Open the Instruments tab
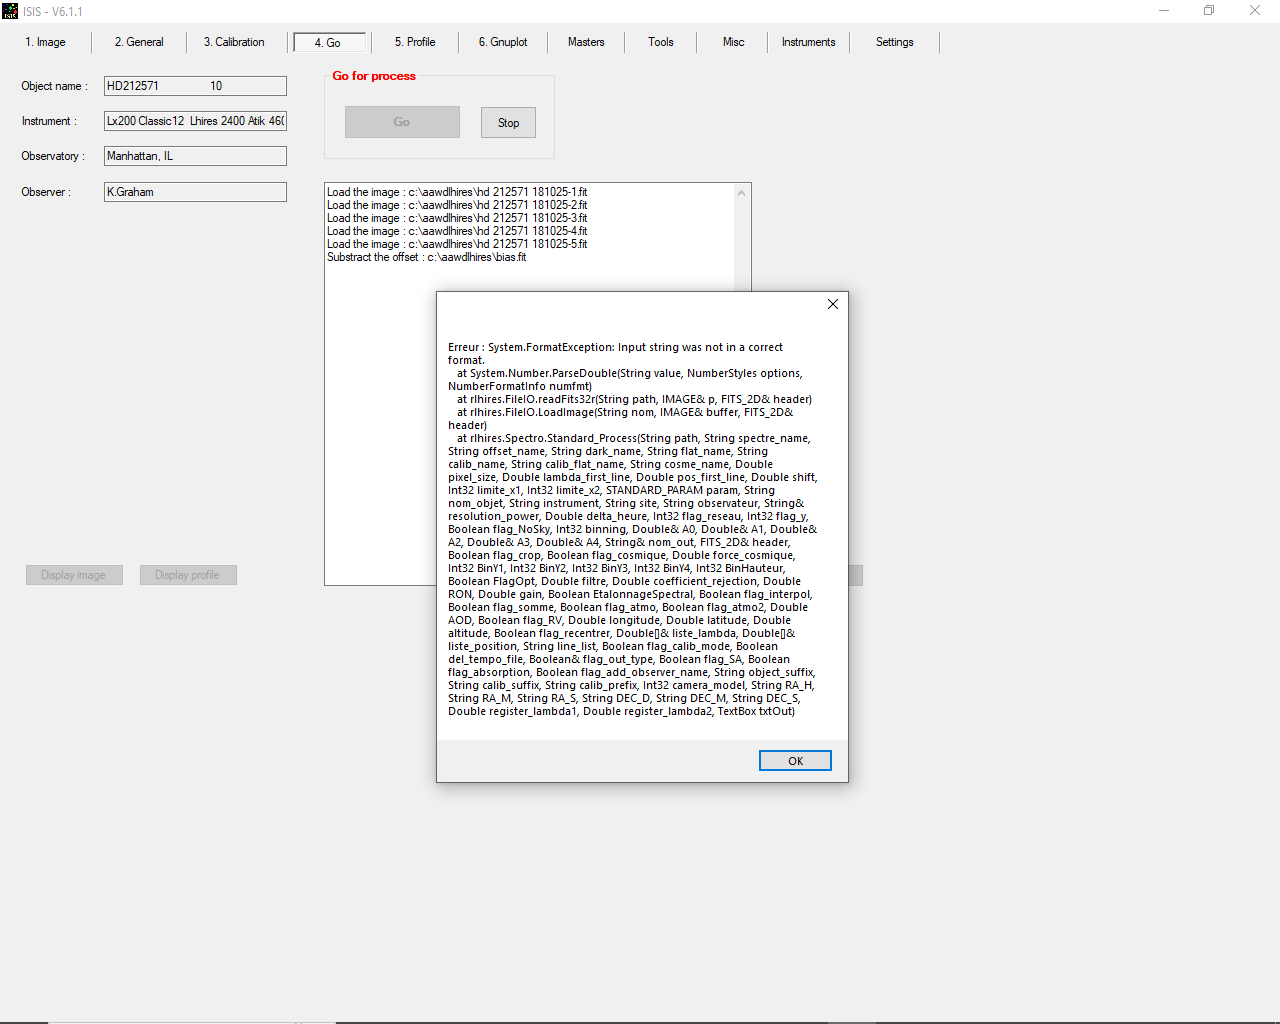This screenshot has height=1024, width=1280. point(808,42)
